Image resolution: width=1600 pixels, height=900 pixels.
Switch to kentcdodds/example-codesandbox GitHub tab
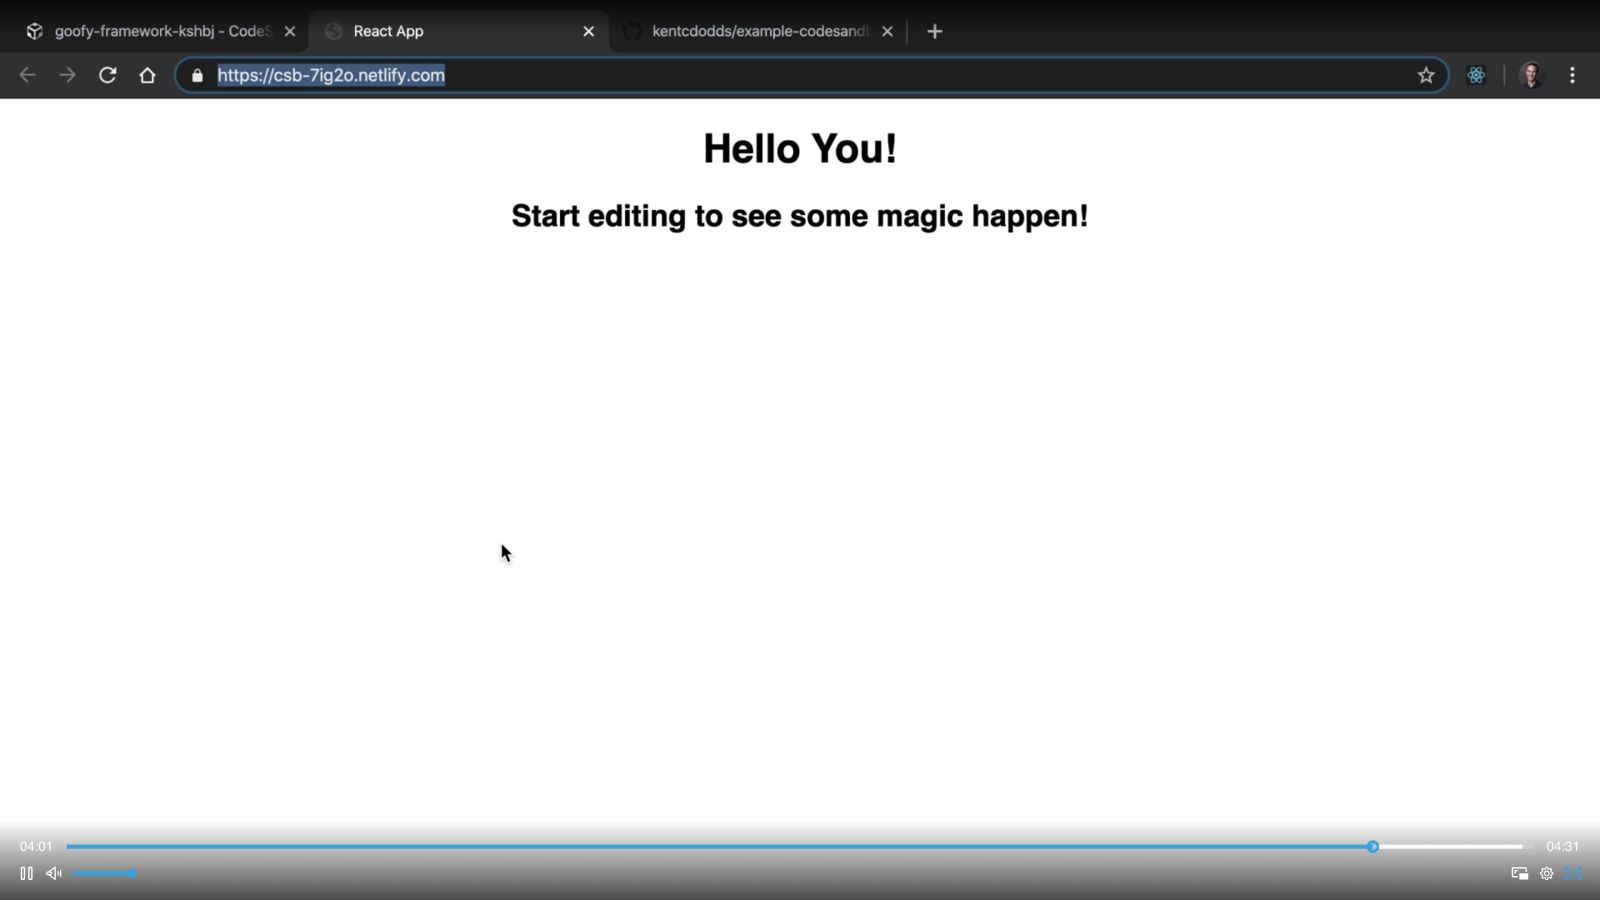[758, 31]
